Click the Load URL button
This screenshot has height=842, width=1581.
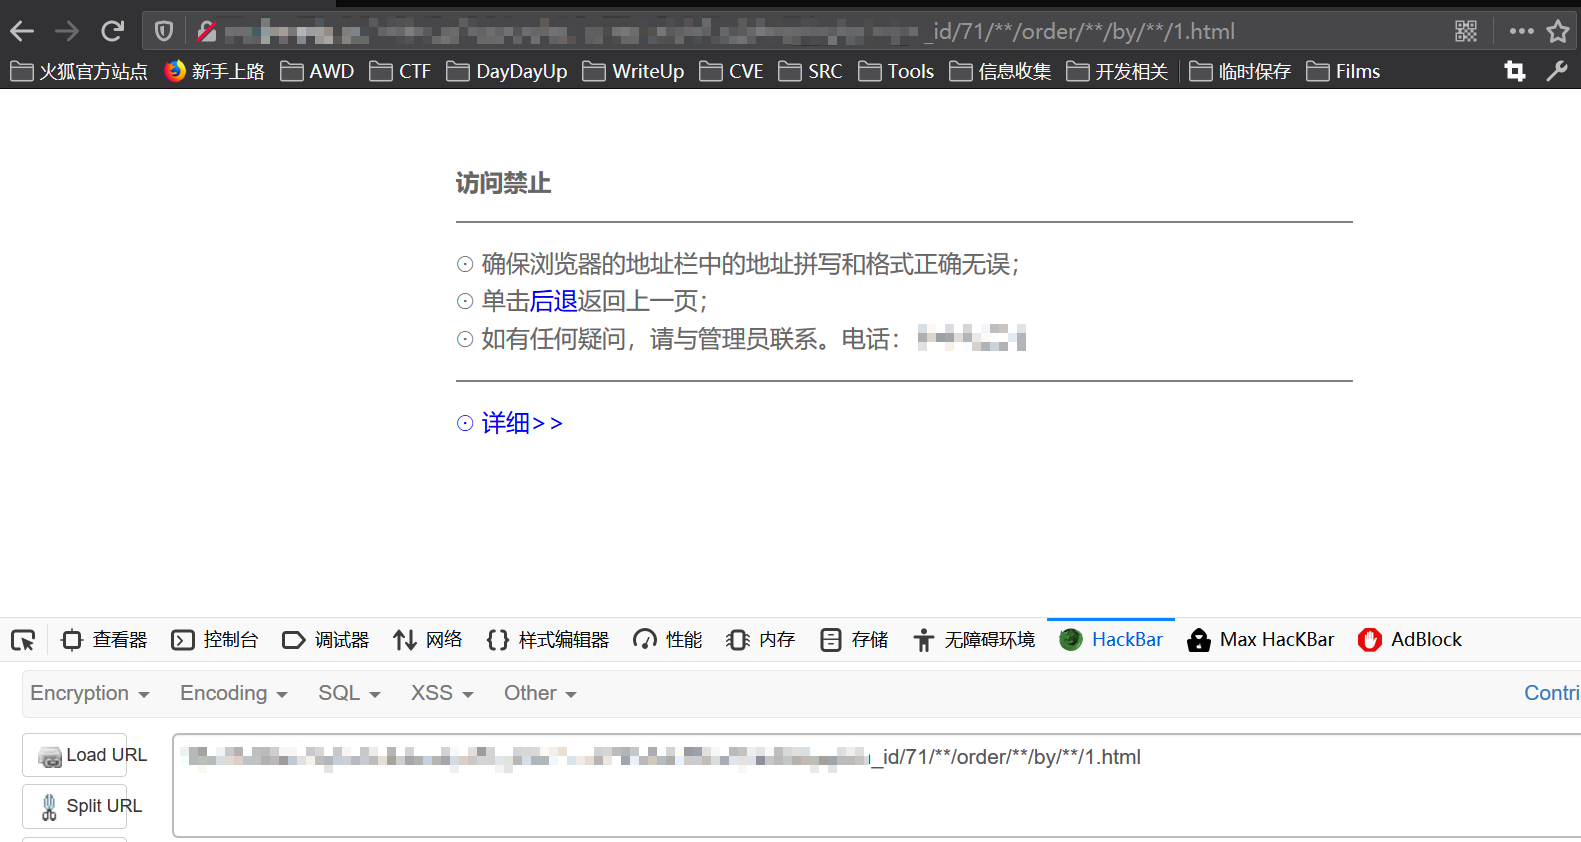75,755
